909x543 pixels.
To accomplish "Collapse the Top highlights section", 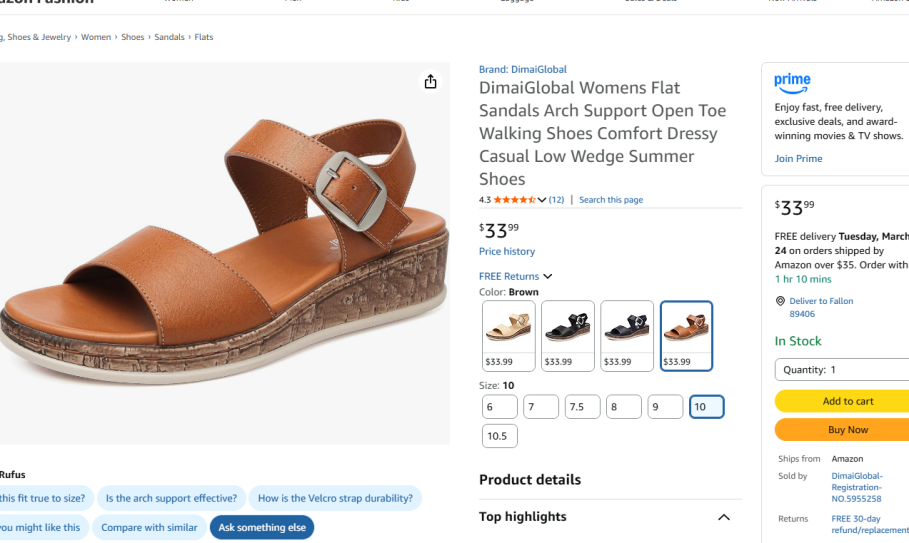I will click(723, 517).
